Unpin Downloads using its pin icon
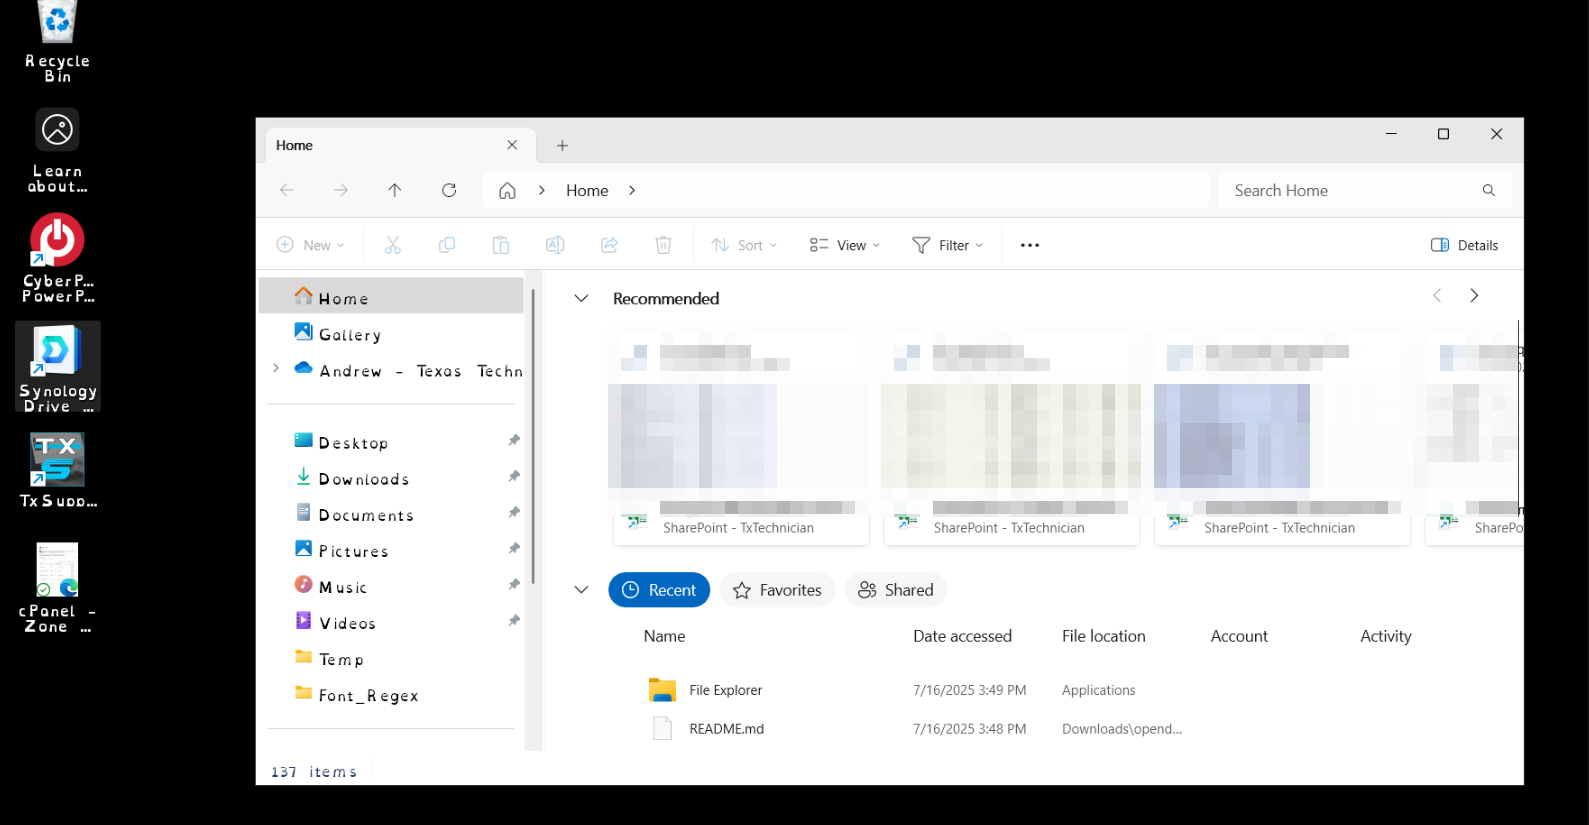 (514, 477)
